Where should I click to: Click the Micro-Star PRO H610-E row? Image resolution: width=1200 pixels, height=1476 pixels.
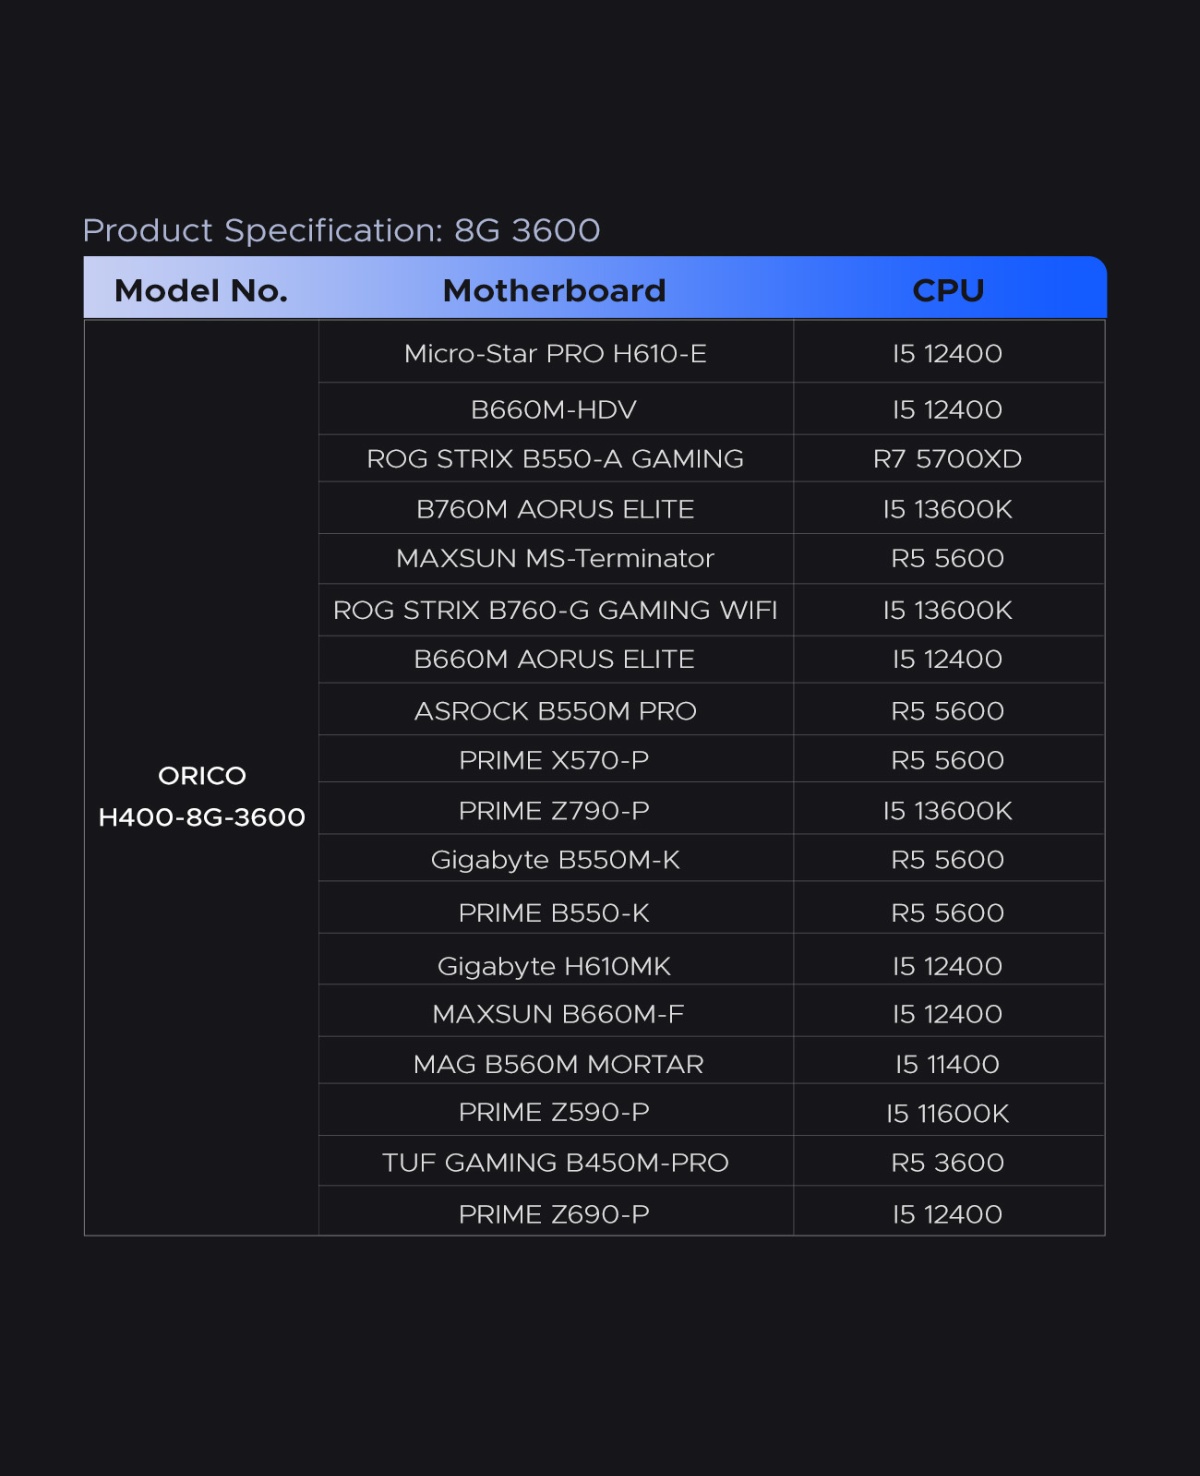point(711,352)
